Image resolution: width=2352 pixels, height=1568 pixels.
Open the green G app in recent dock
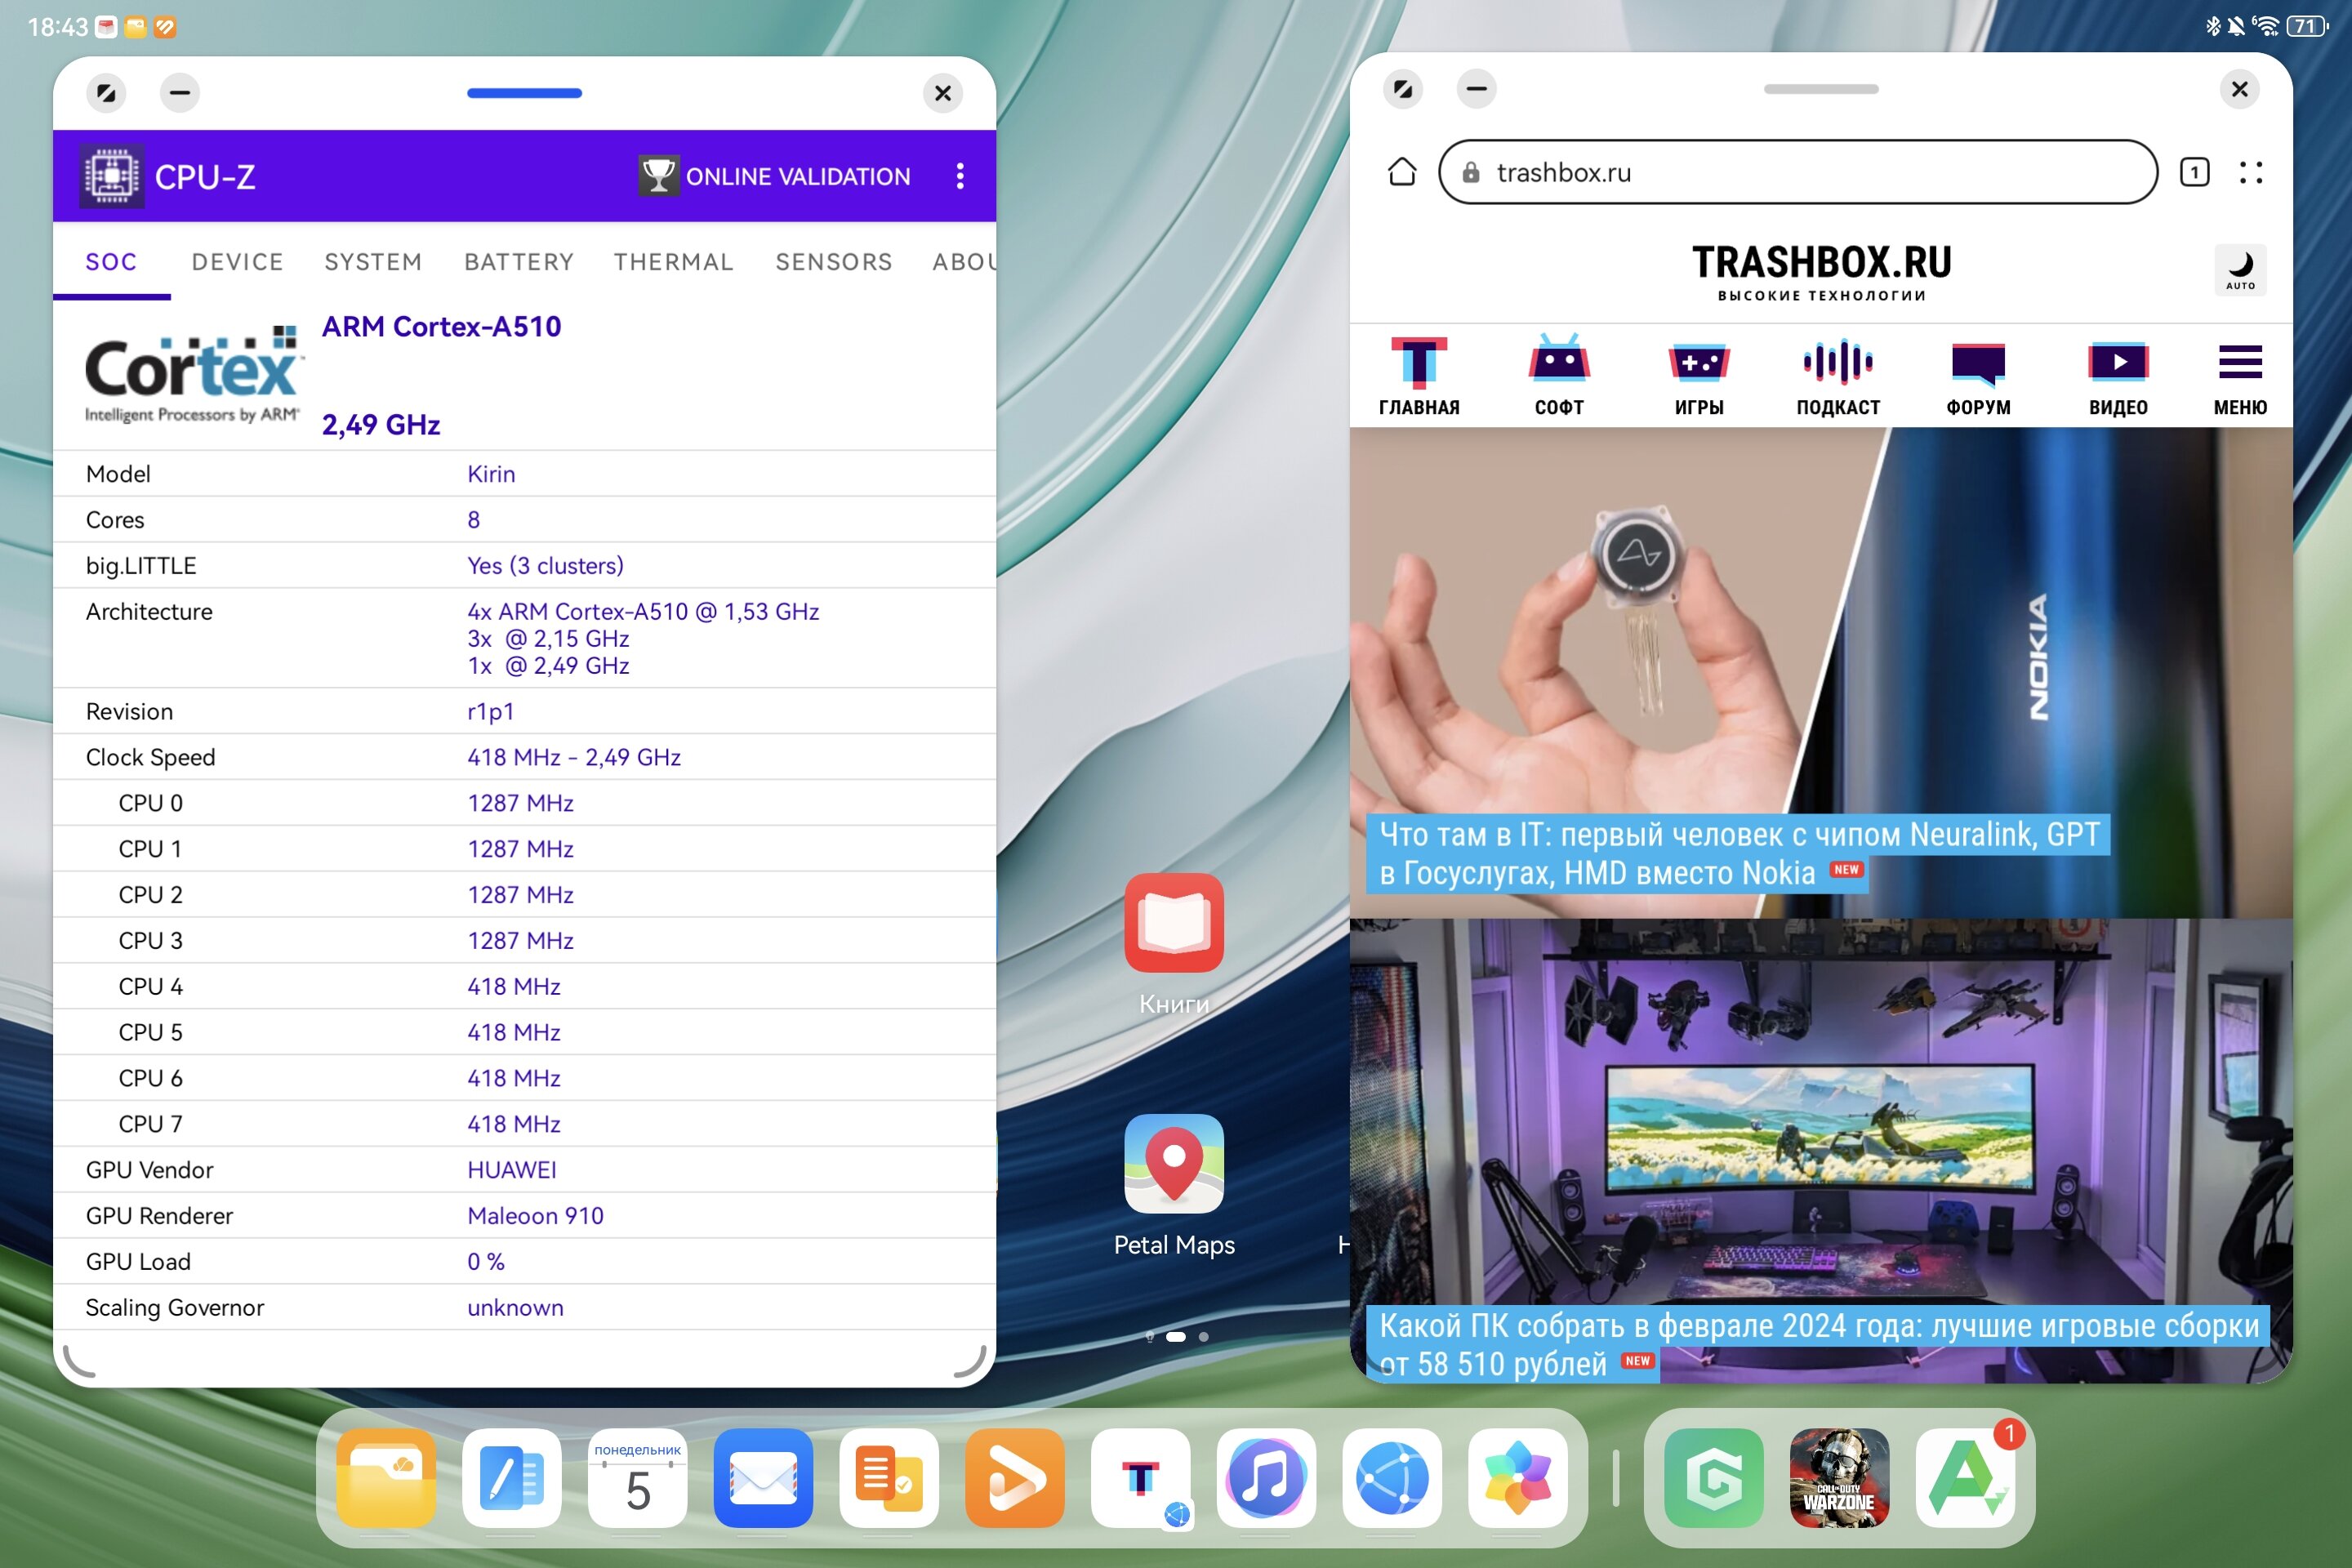coord(1714,1478)
